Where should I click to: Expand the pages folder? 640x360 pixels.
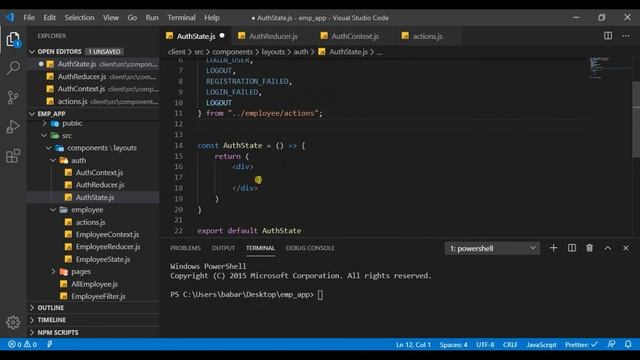(93, 271)
